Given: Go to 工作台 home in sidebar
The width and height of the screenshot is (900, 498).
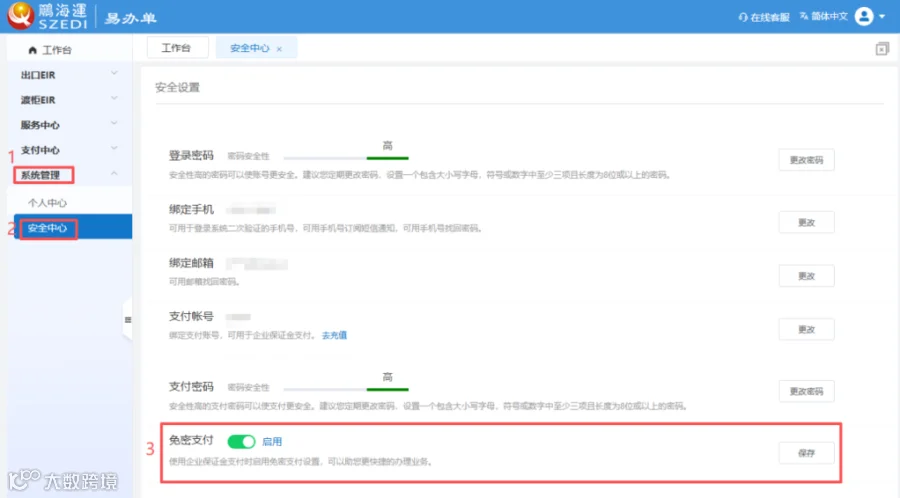Looking at the screenshot, I should 51,50.
